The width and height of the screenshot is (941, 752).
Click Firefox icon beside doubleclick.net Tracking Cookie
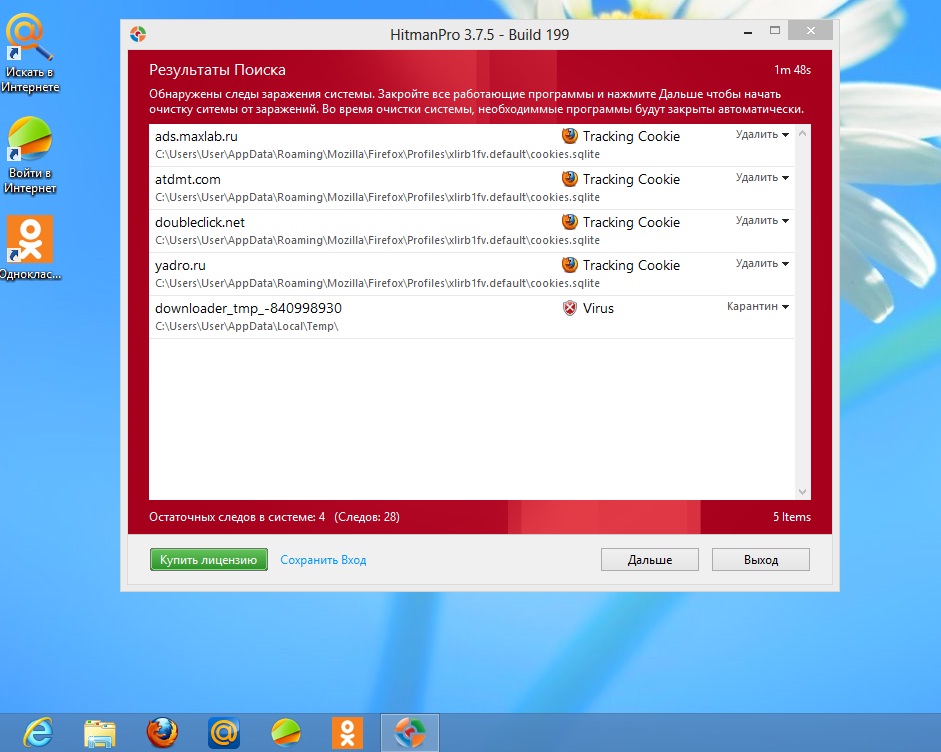(570, 222)
